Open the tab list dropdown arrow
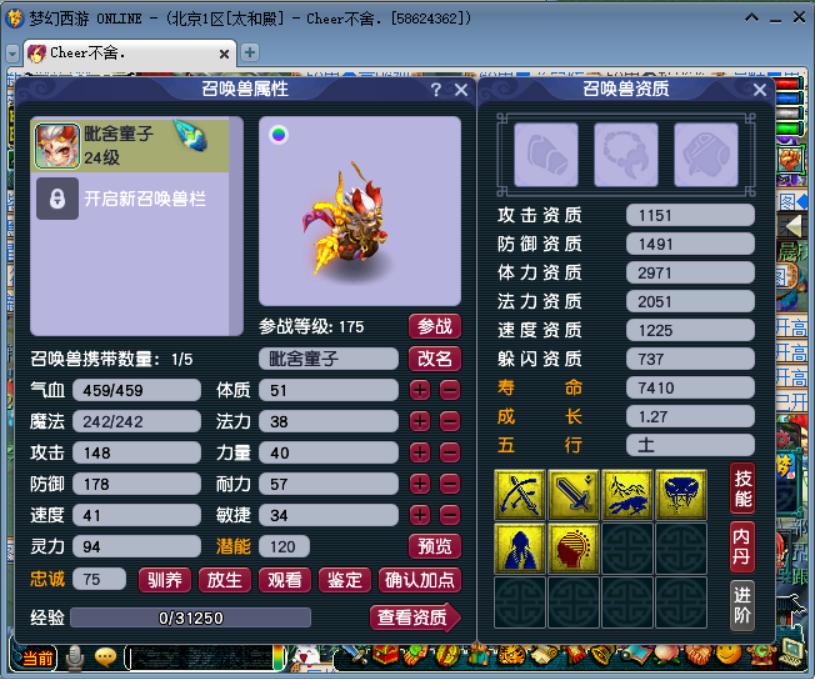The image size is (815, 679). pos(13,53)
